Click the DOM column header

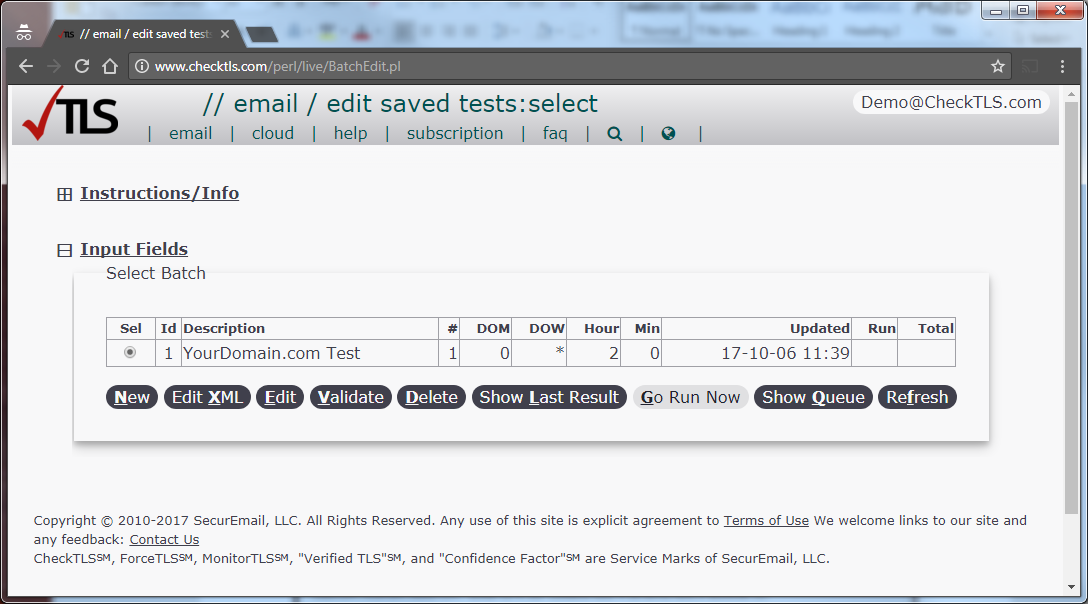[485, 328]
